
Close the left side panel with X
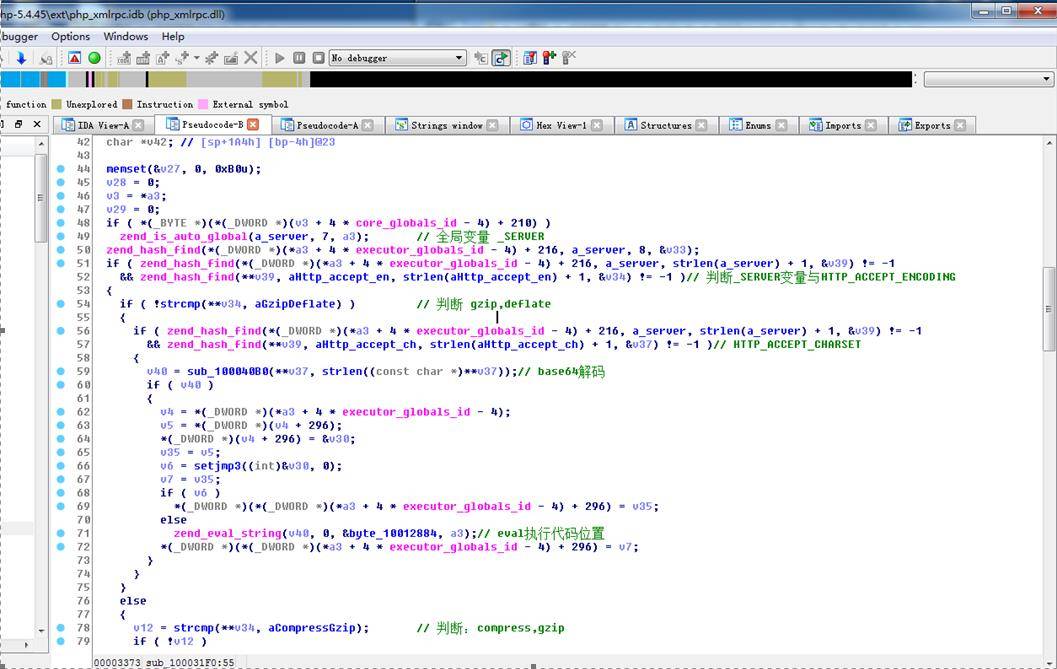38,124
